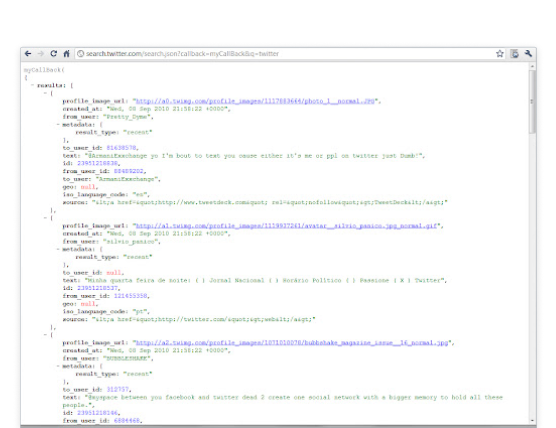556x428 pixels.
Task: Click the browser forward arrow
Action: pos(41,54)
